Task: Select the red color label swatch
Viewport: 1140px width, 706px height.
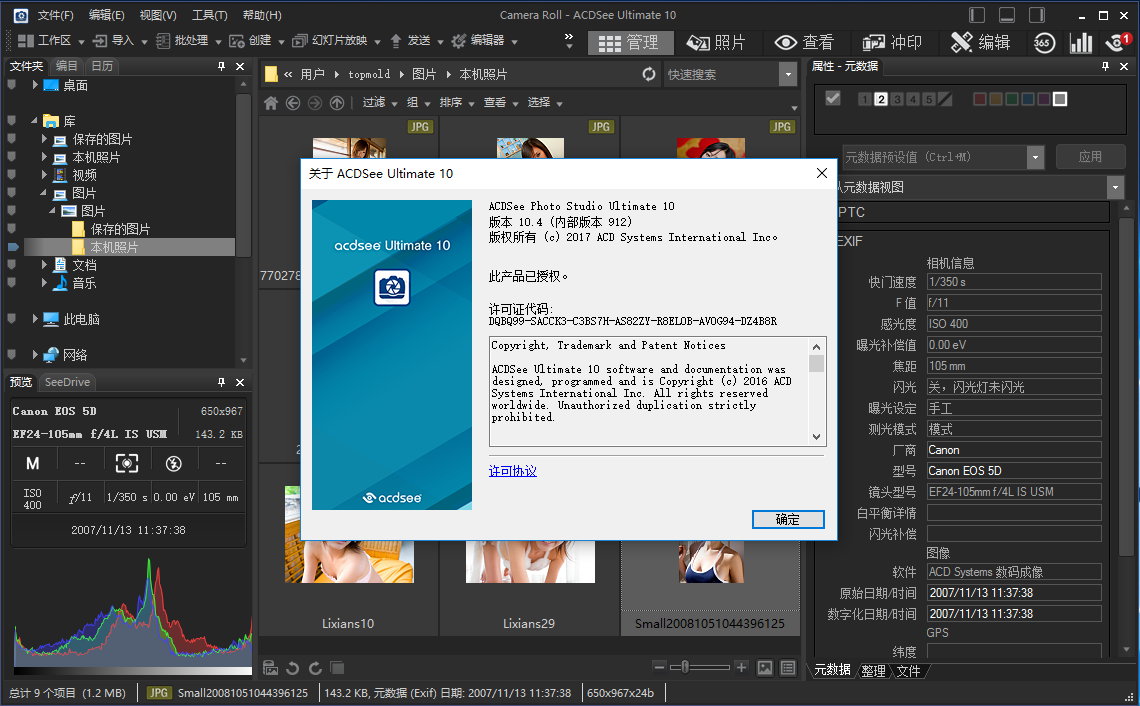Action: point(979,99)
